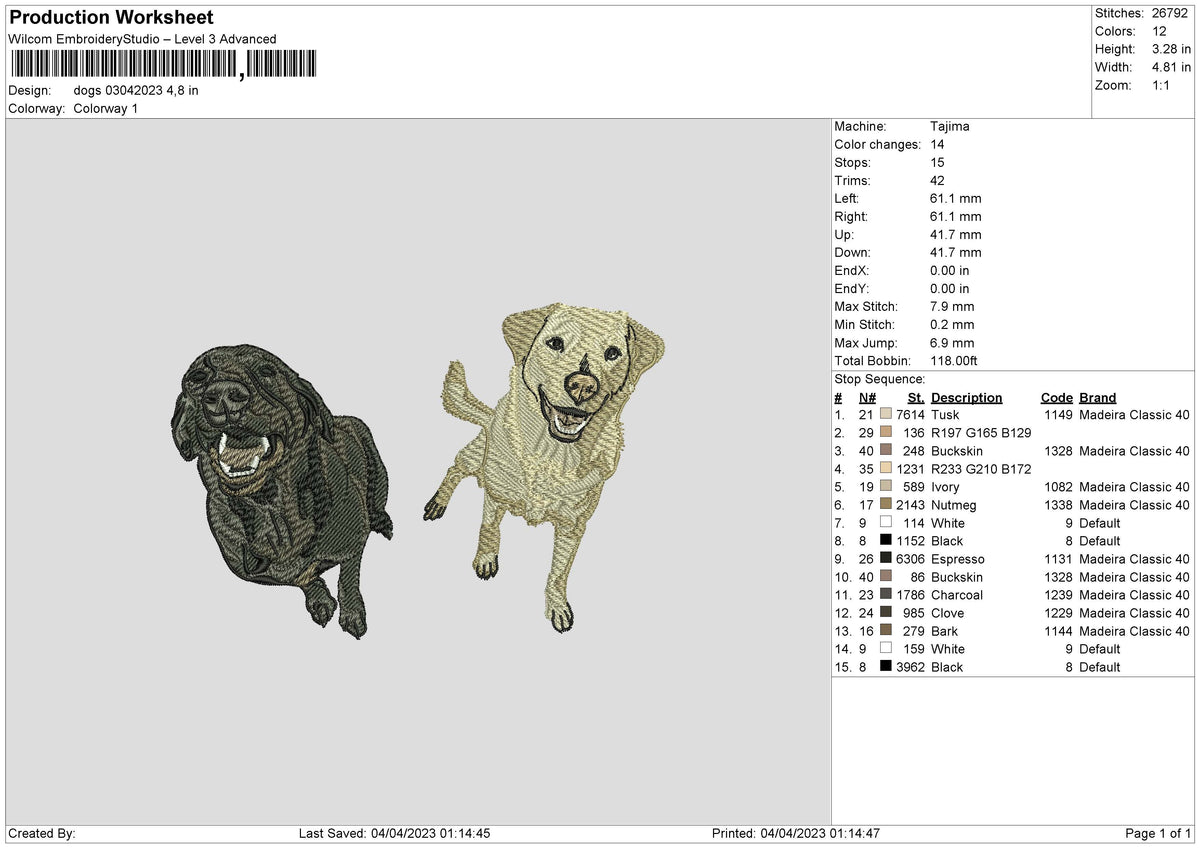Click the black labrador embroidery design
This screenshot has width=1200, height=848.
280,490
